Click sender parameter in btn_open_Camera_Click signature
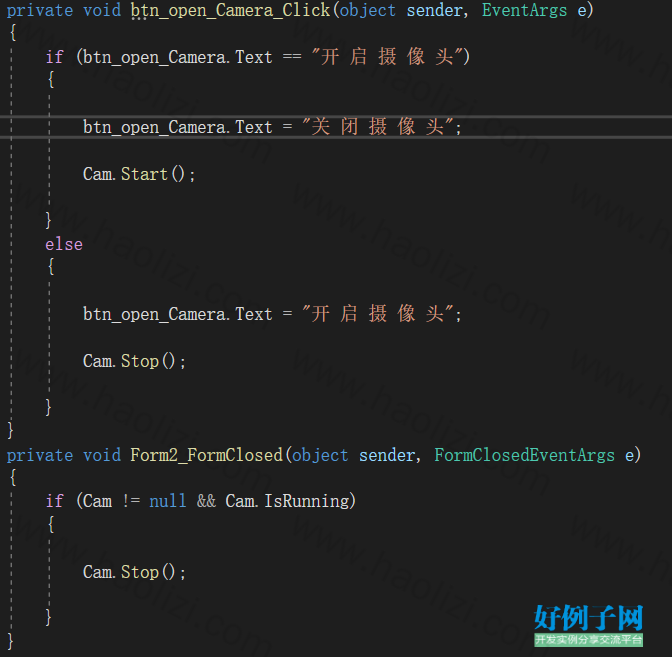The width and height of the screenshot is (672, 657). 437,11
